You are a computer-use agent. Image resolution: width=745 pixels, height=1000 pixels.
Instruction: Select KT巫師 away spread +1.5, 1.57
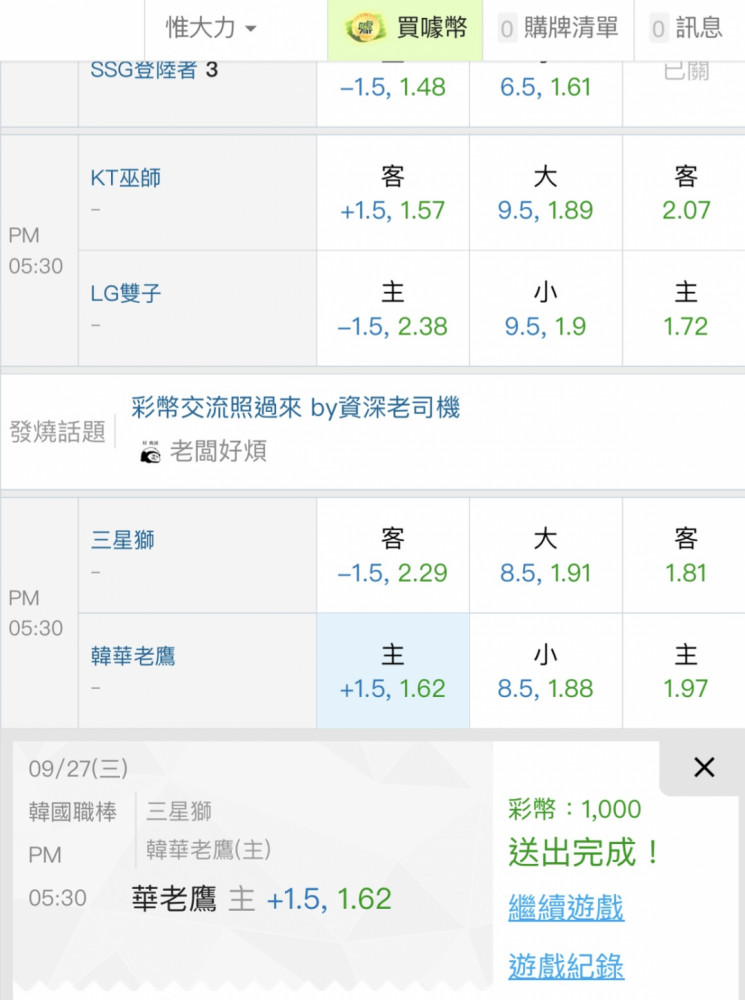[393, 193]
